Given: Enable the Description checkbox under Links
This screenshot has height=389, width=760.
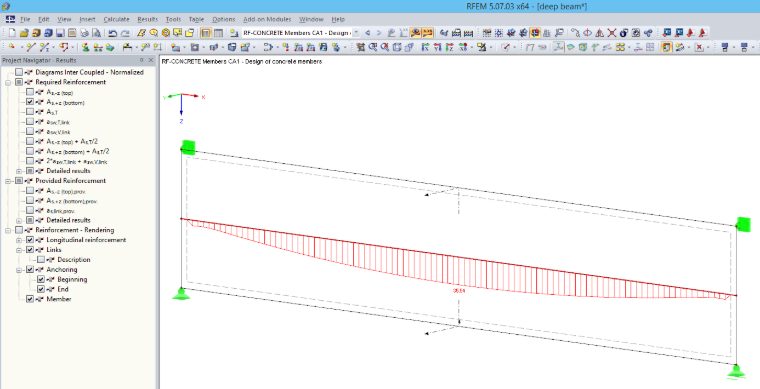Looking at the screenshot, I should 41,260.
